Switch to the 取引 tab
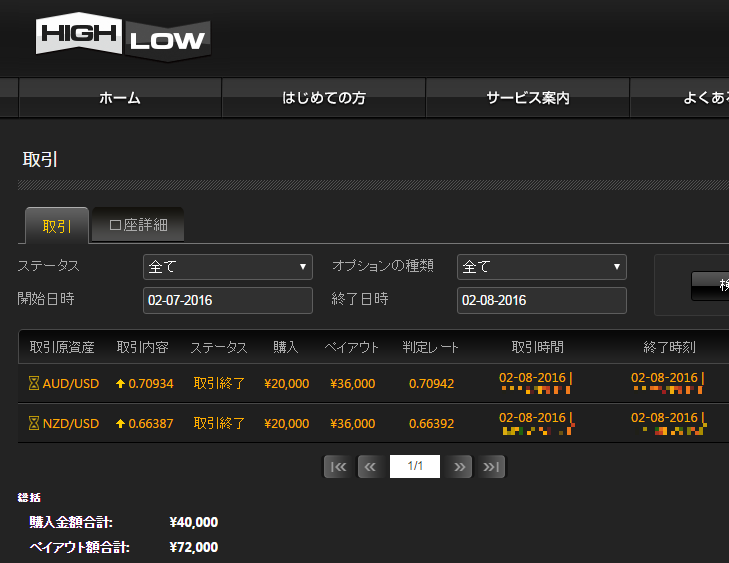 coord(57,226)
